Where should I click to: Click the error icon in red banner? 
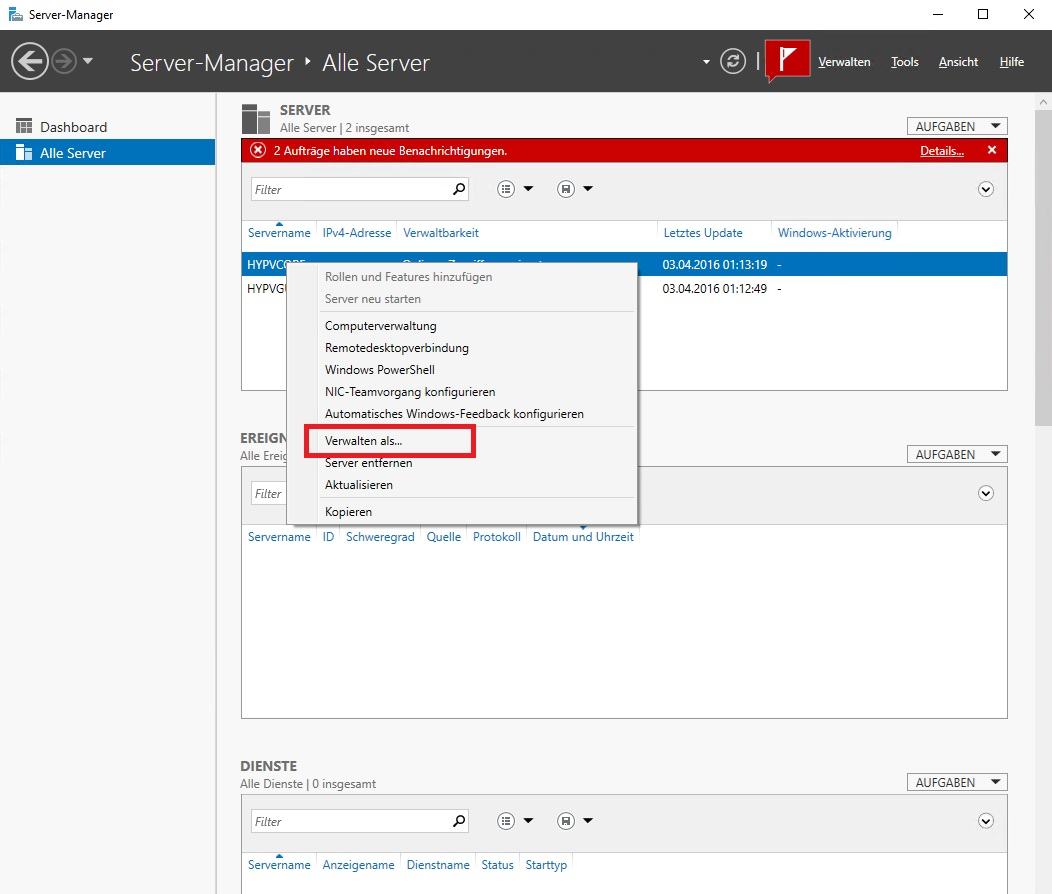tap(258, 150)
